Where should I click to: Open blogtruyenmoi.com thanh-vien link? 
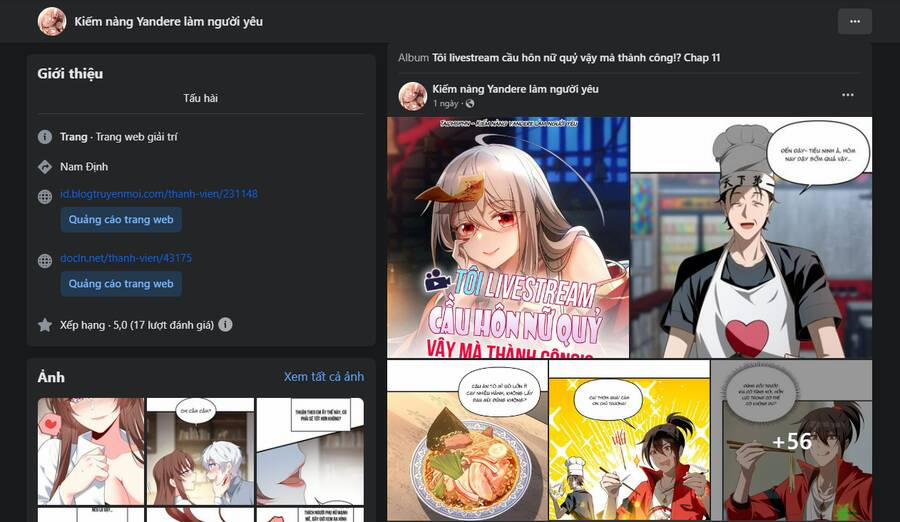coord(158,194)
